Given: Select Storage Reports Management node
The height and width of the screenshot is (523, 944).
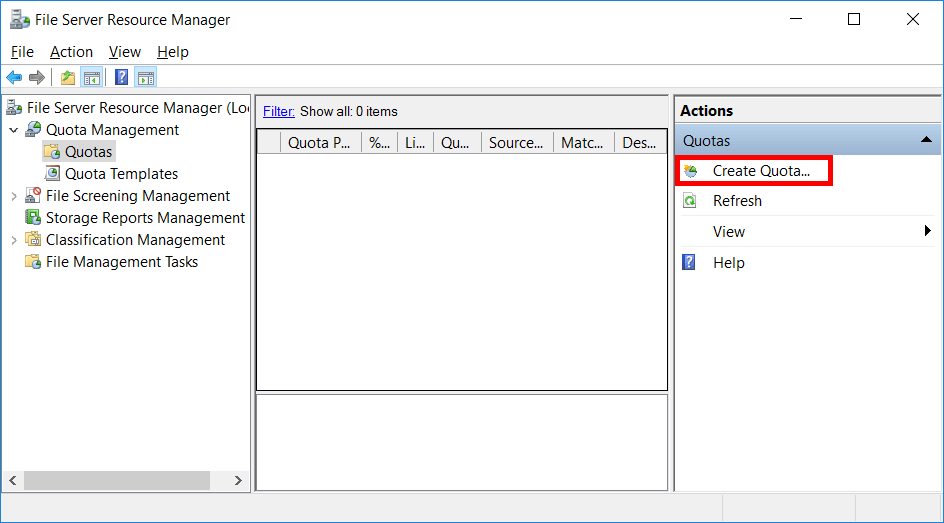Looking at the screenshot, I should pyautogui.click(x=145, y=218).
